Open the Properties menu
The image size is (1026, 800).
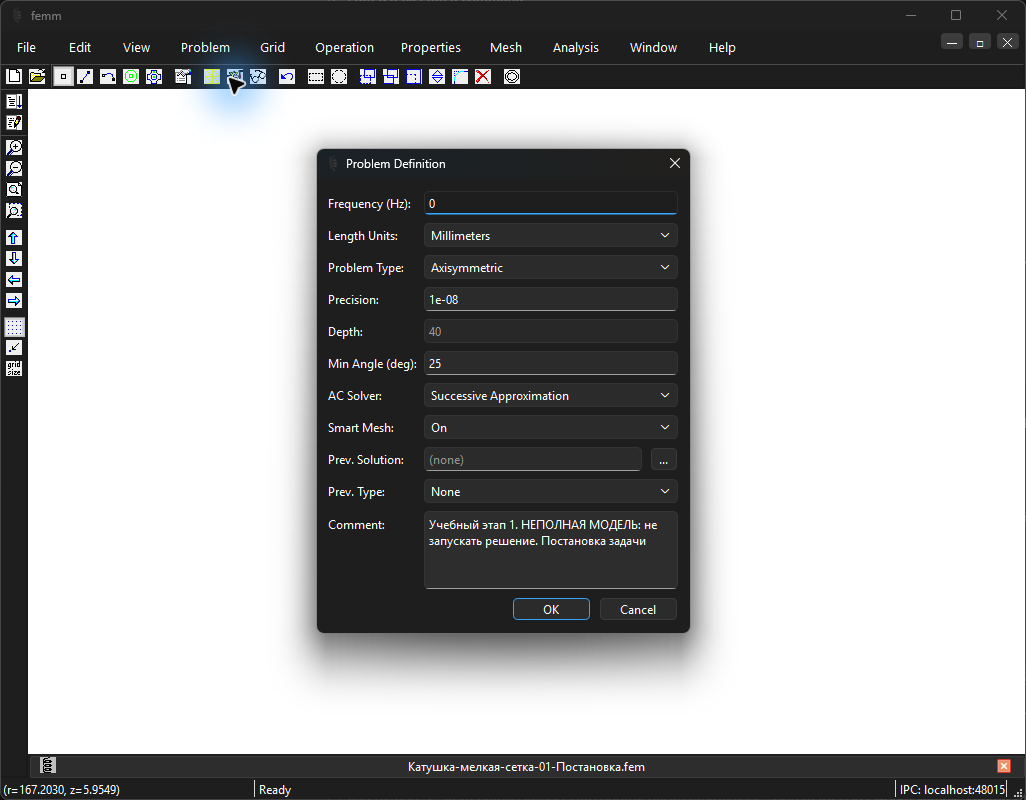click(x=431, y=48)
